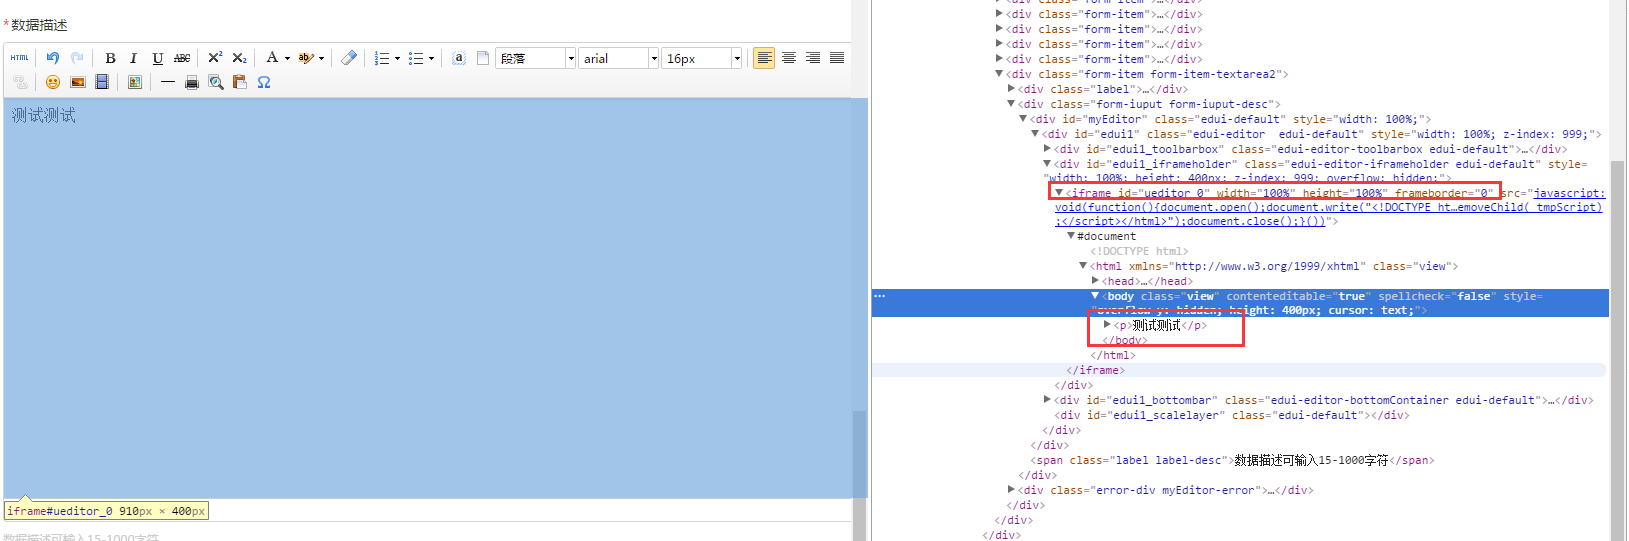Click the font color A icon

point(272,58)
